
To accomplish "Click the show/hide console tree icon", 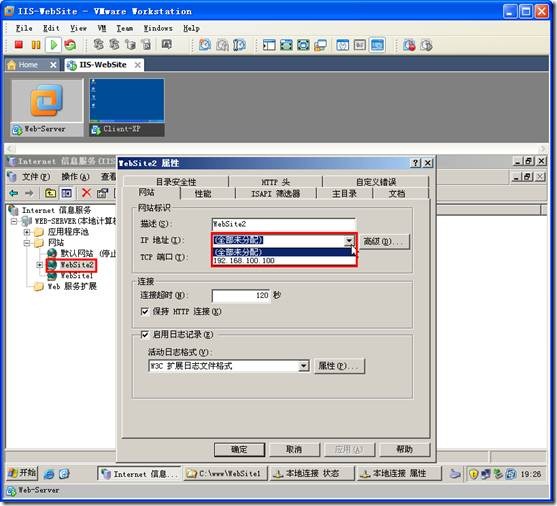I will 66,193.
